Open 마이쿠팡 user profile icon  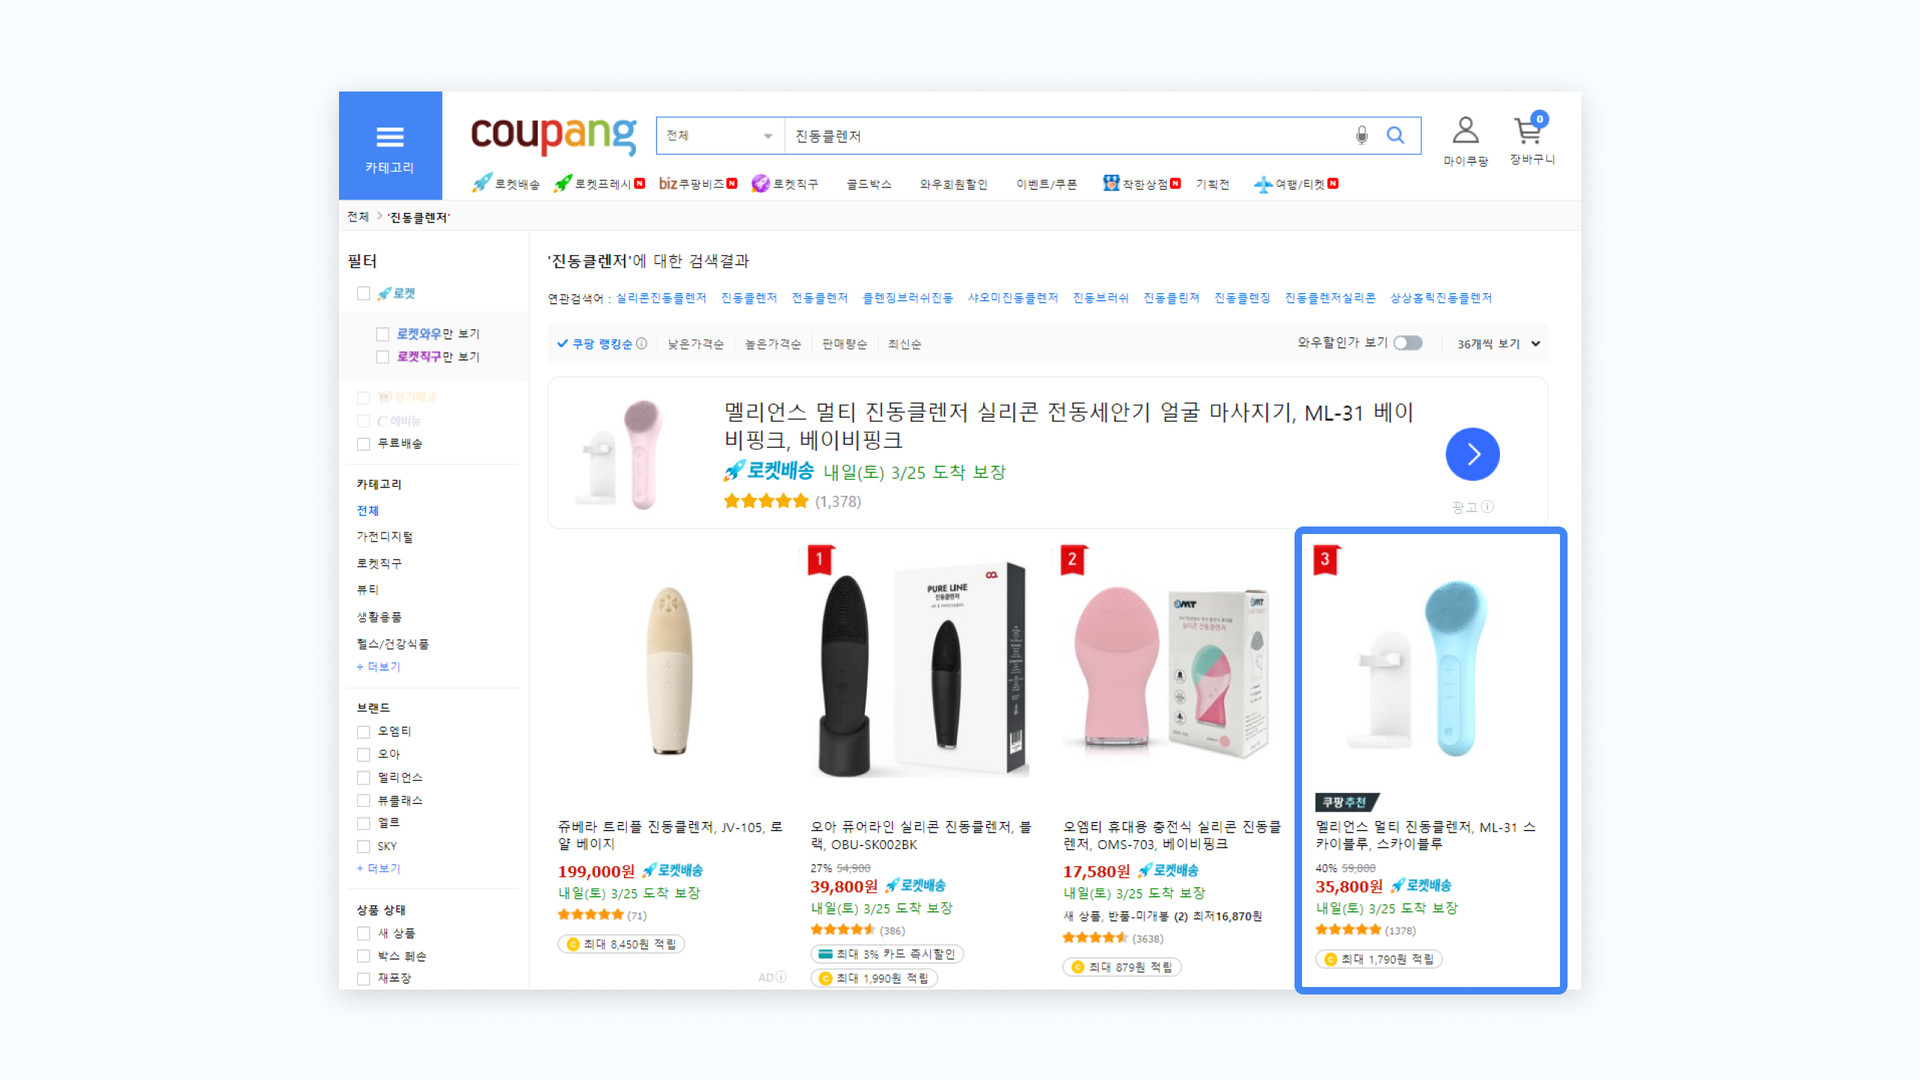tap(1465, 130)
